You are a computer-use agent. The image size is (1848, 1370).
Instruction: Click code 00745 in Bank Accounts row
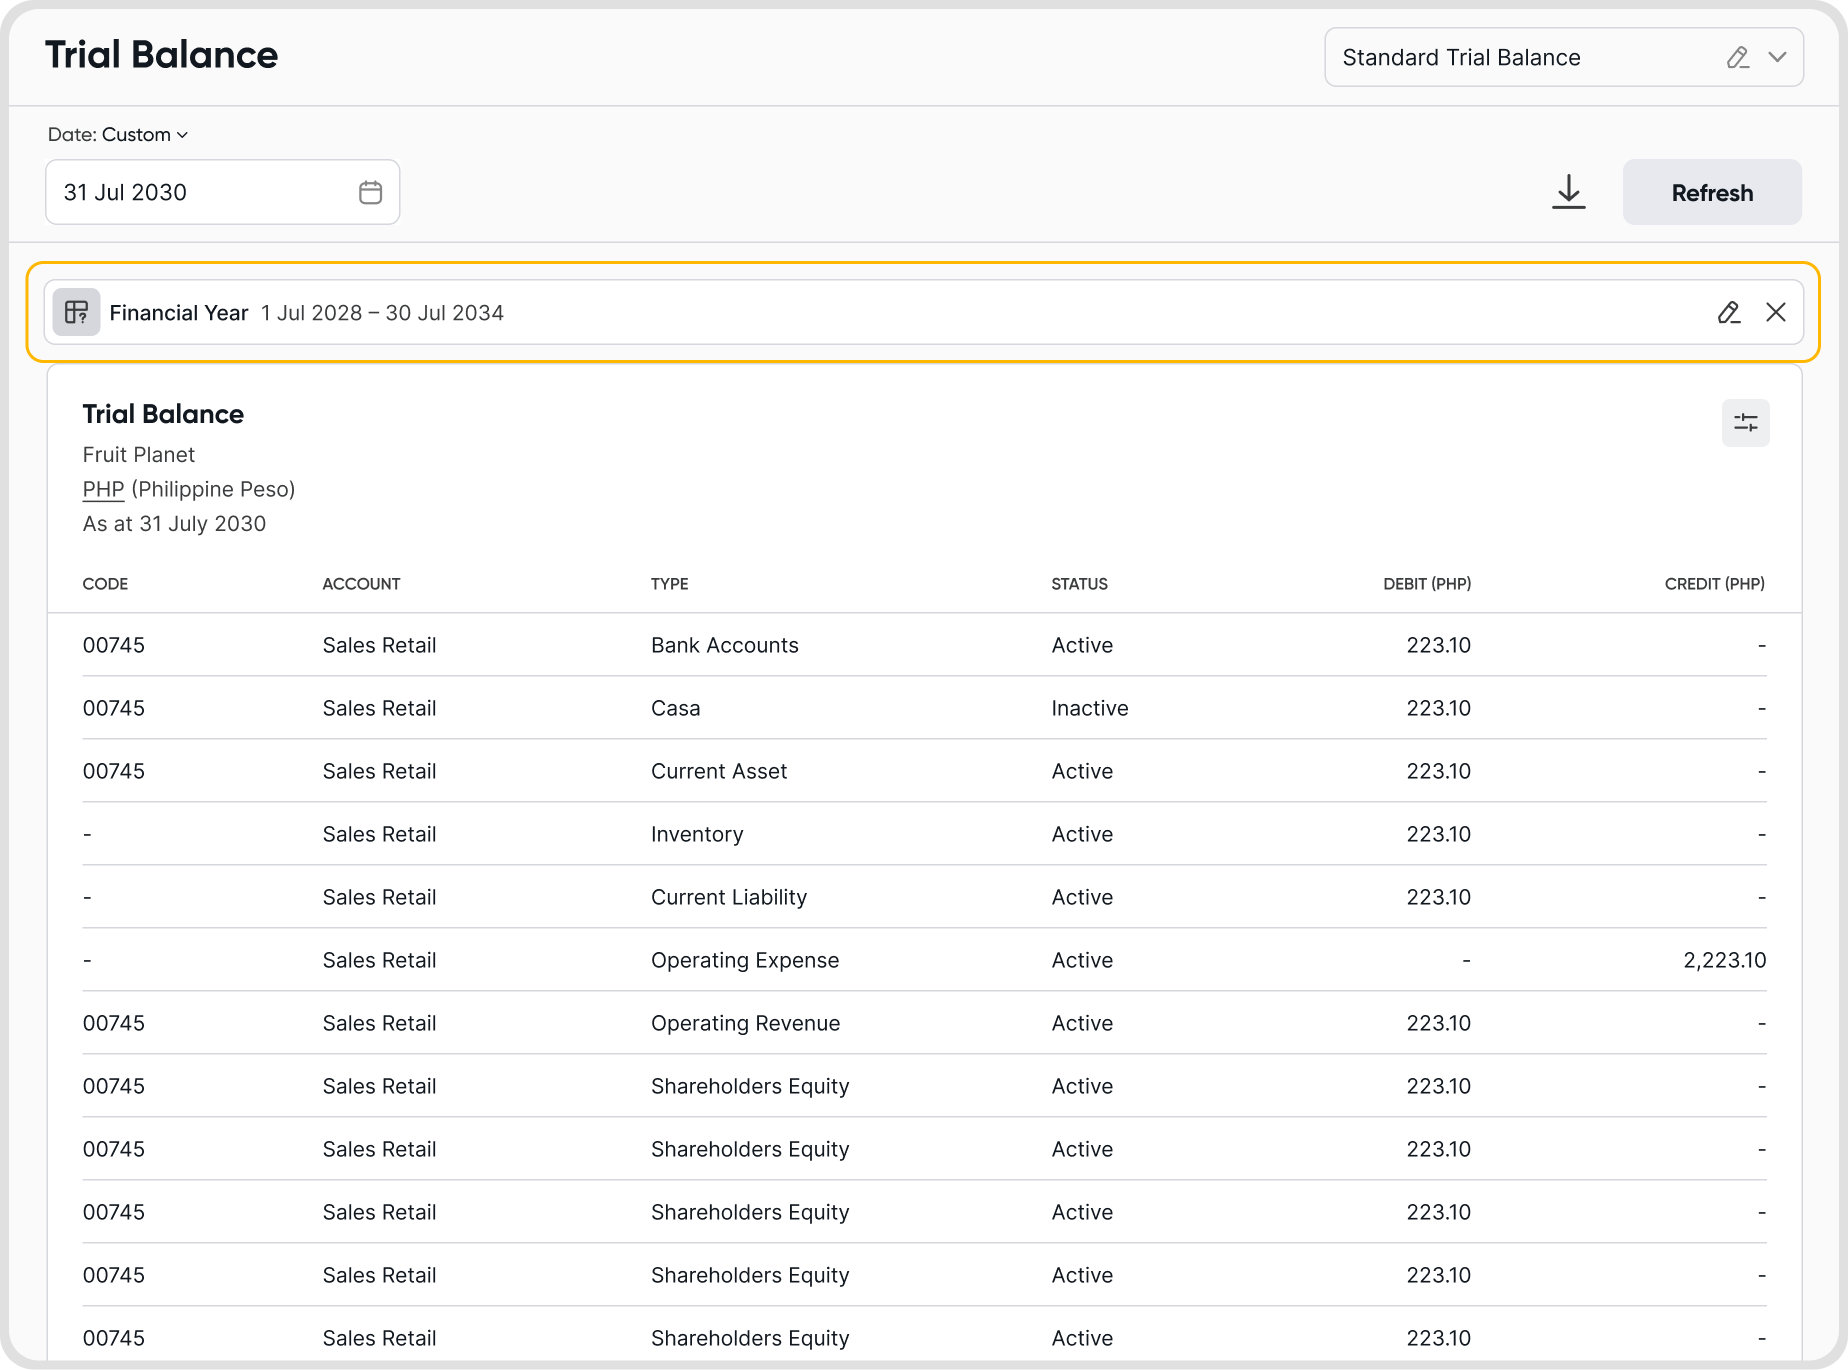pos(114,646)
